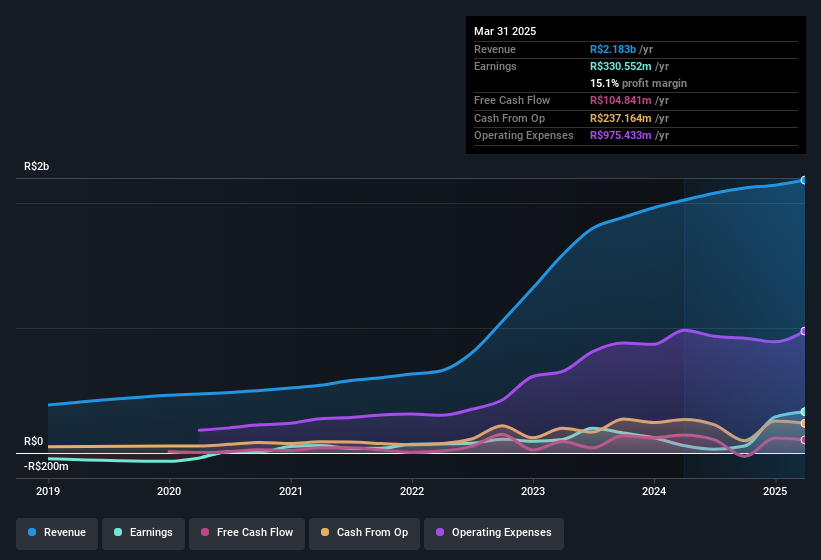The image size is (821, 560).
Task: Click the Revenue label in tooltip
Action: 495,49
